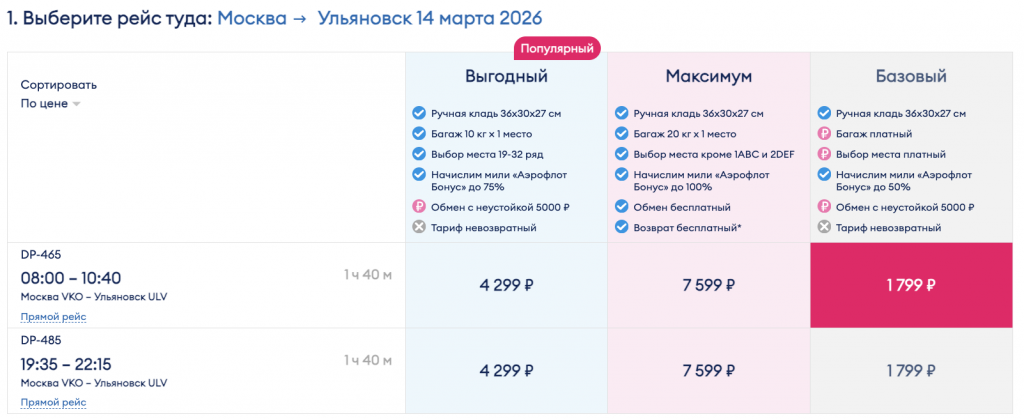Click checkmark icon beside 'Багаж 20 кг x 1 место'

[x=622, y=133]
